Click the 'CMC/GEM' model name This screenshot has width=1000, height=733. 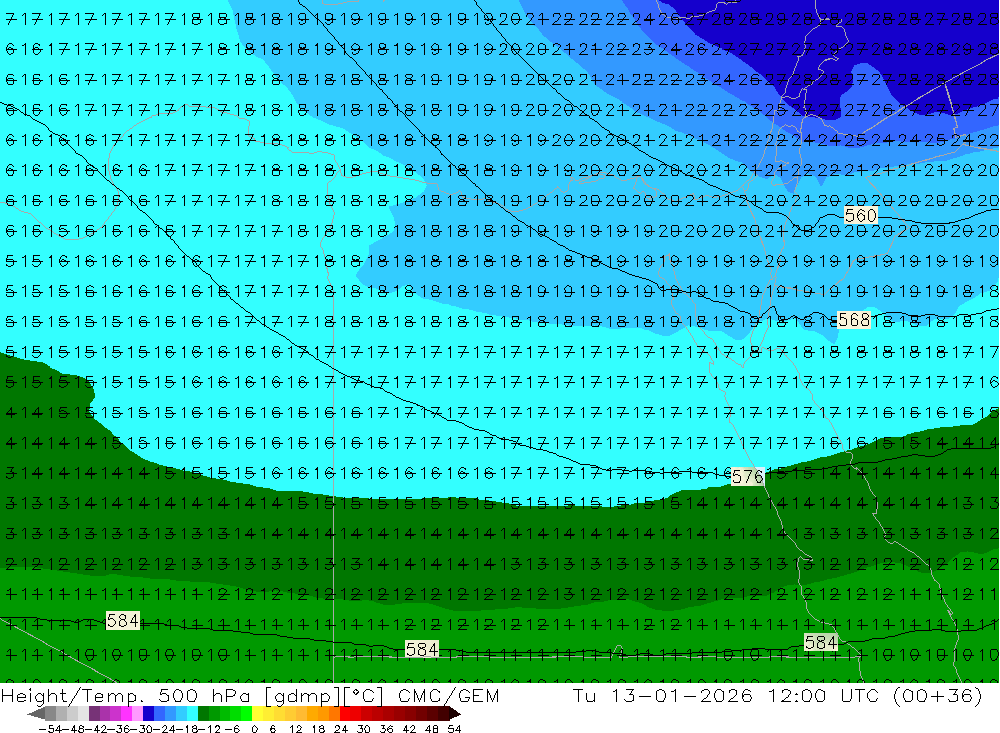(448, 695)
